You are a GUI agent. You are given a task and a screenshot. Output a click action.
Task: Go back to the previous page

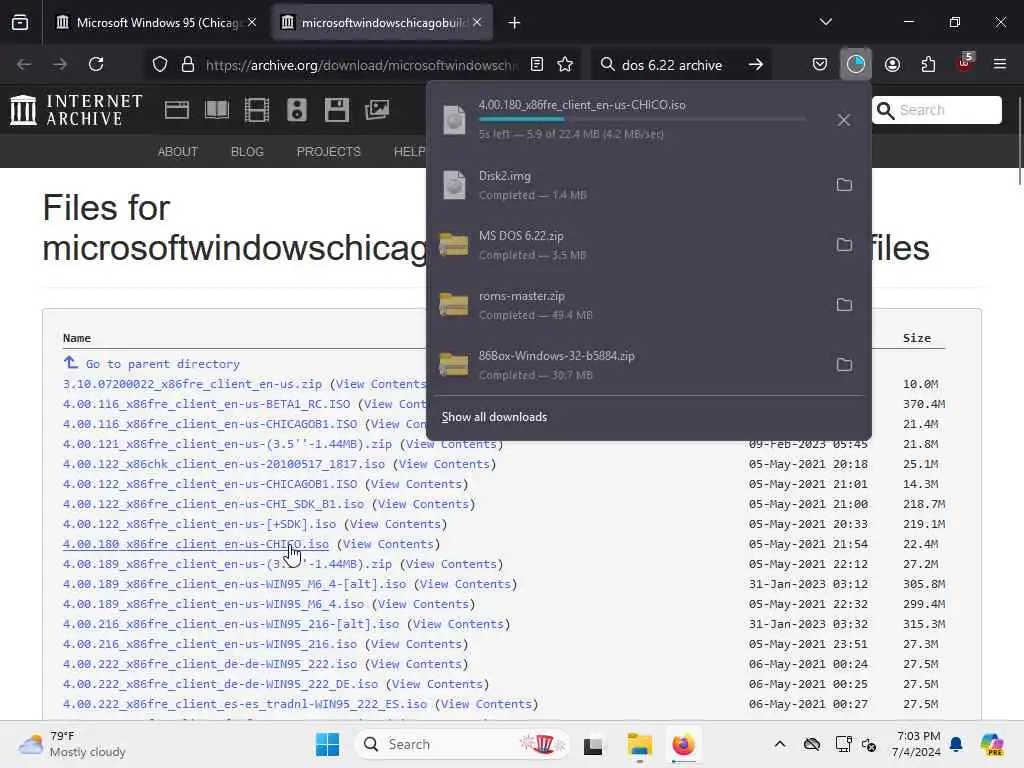pyautogui.click(x=24, y=64)
